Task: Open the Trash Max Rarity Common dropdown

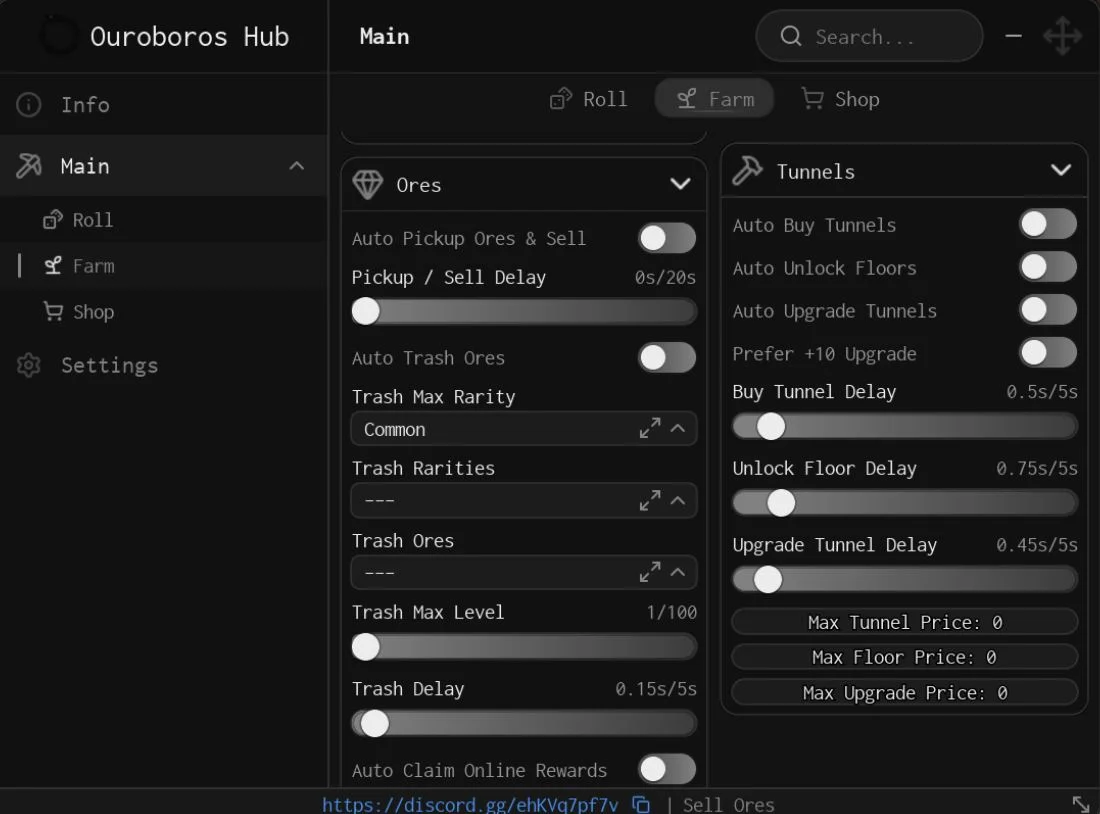Action: [523, 429]
